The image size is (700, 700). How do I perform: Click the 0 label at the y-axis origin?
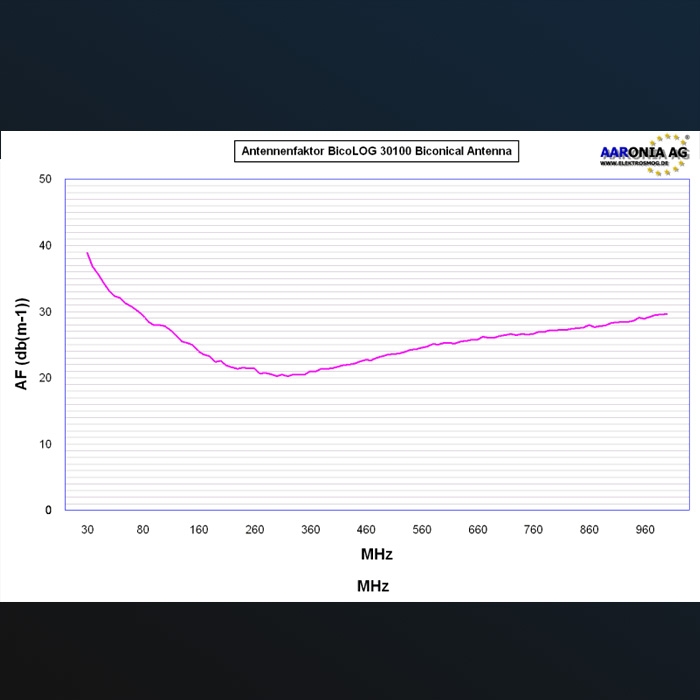pos(48,510)
